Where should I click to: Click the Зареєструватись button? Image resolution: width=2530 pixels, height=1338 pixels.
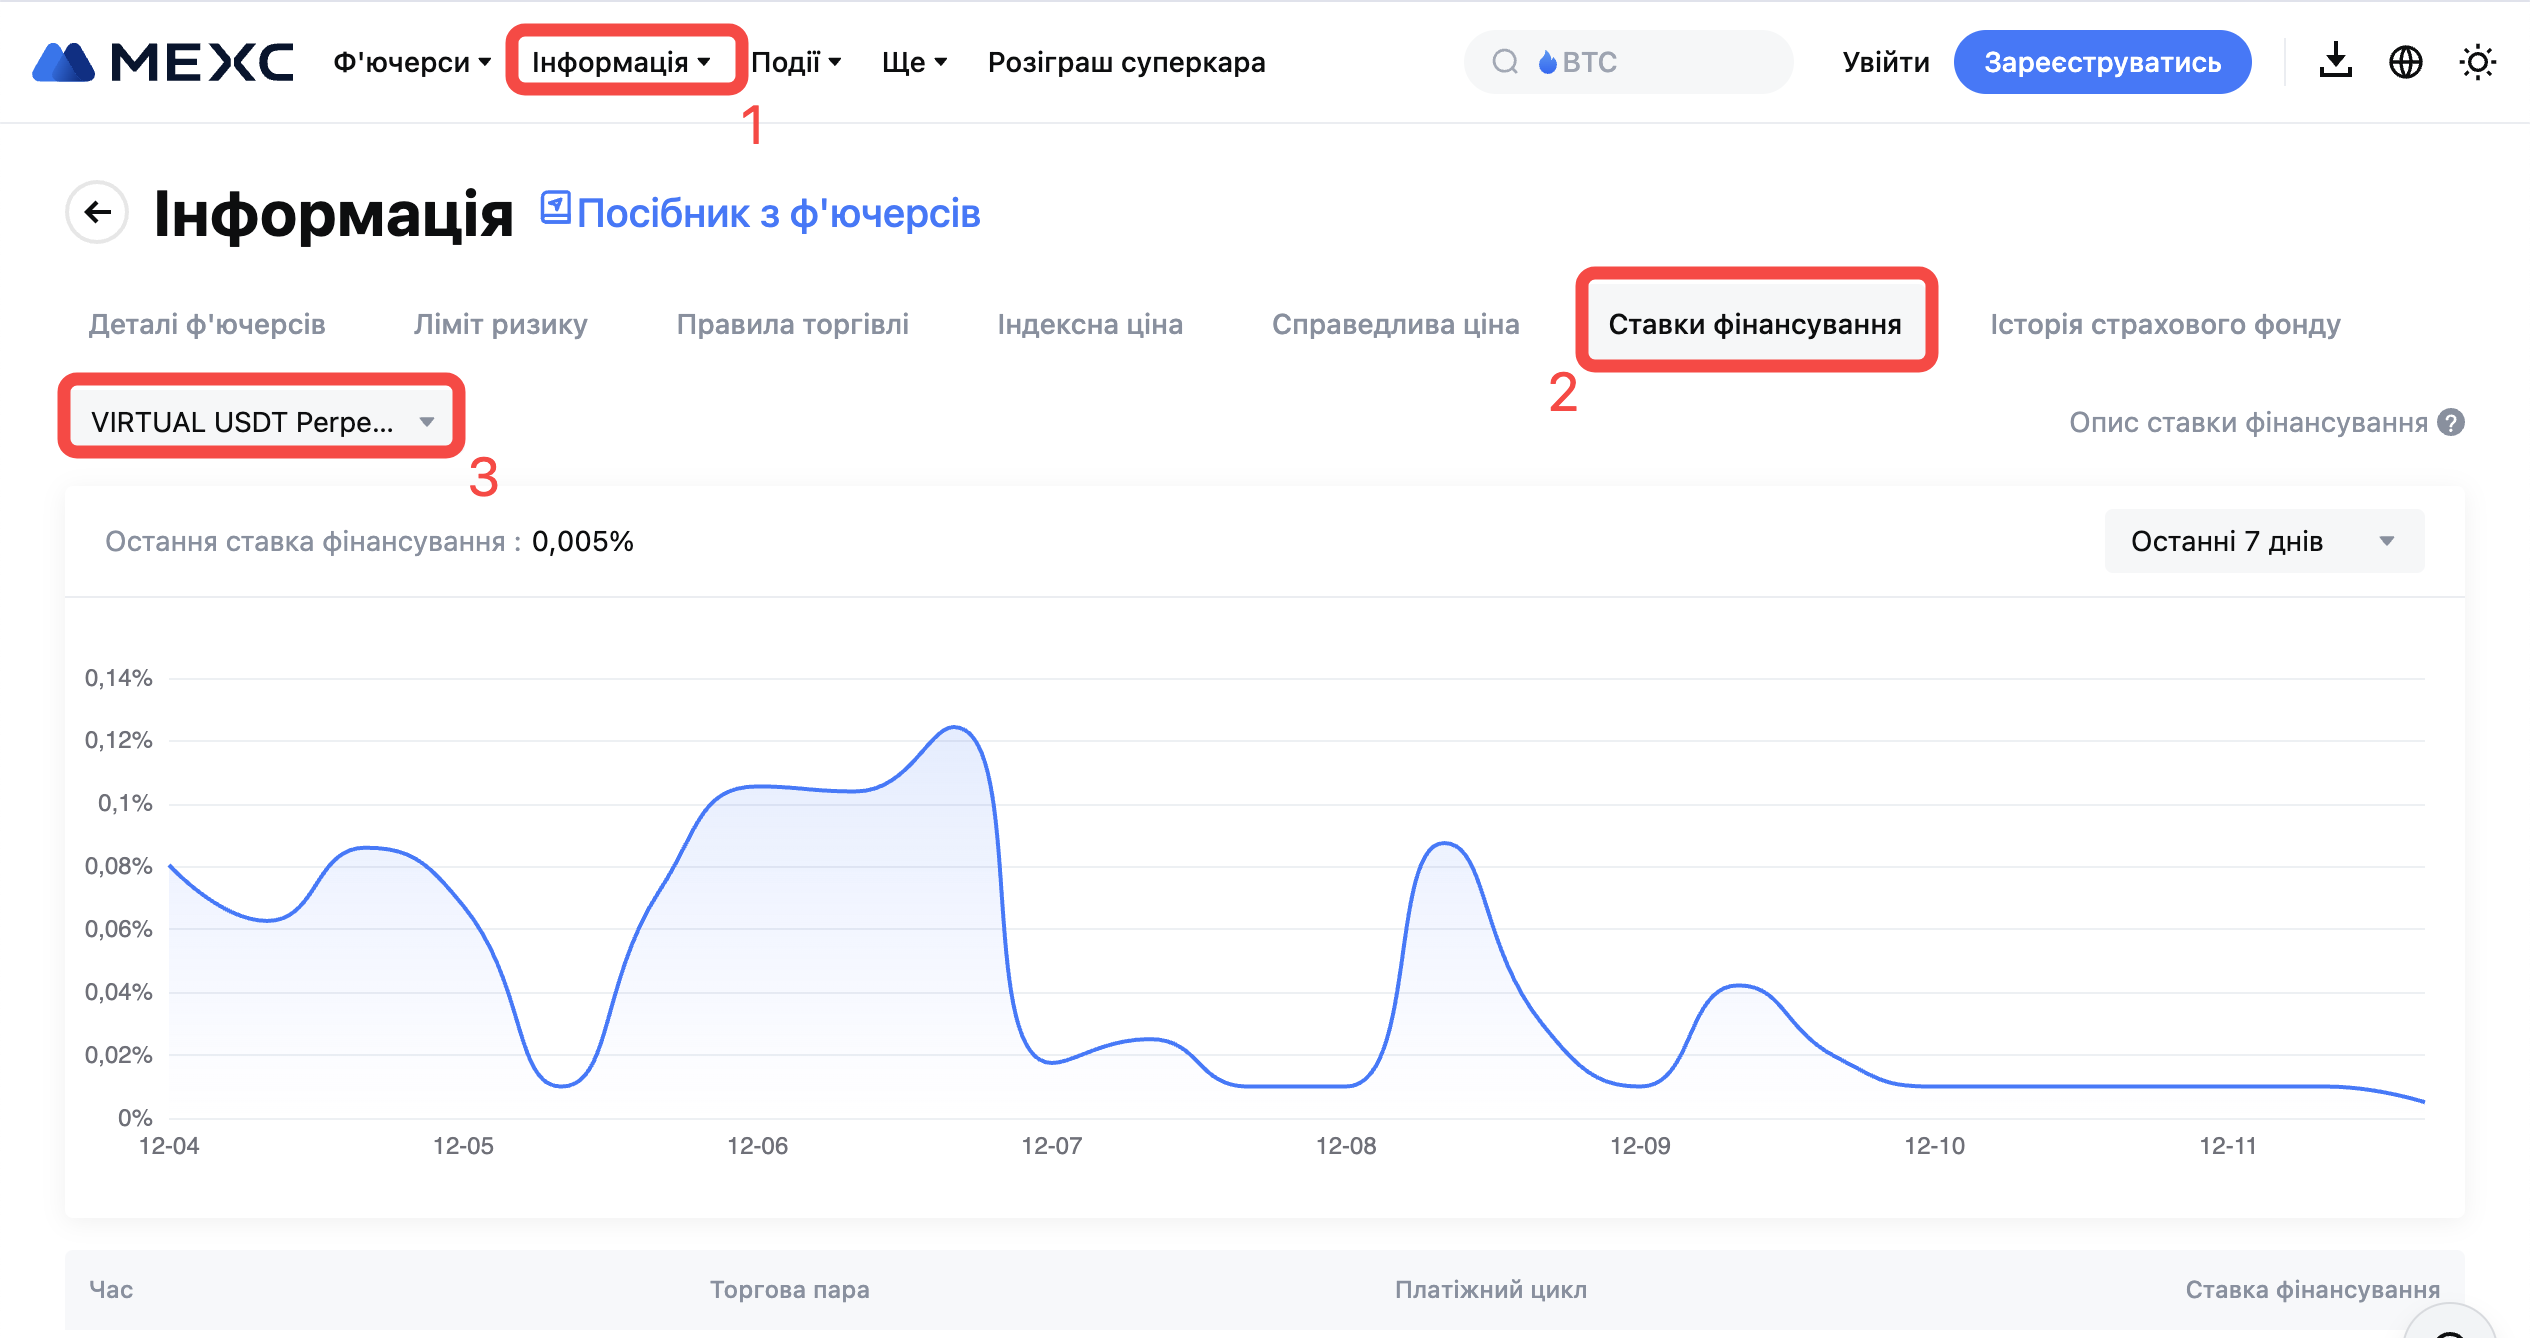point(2102,62)
